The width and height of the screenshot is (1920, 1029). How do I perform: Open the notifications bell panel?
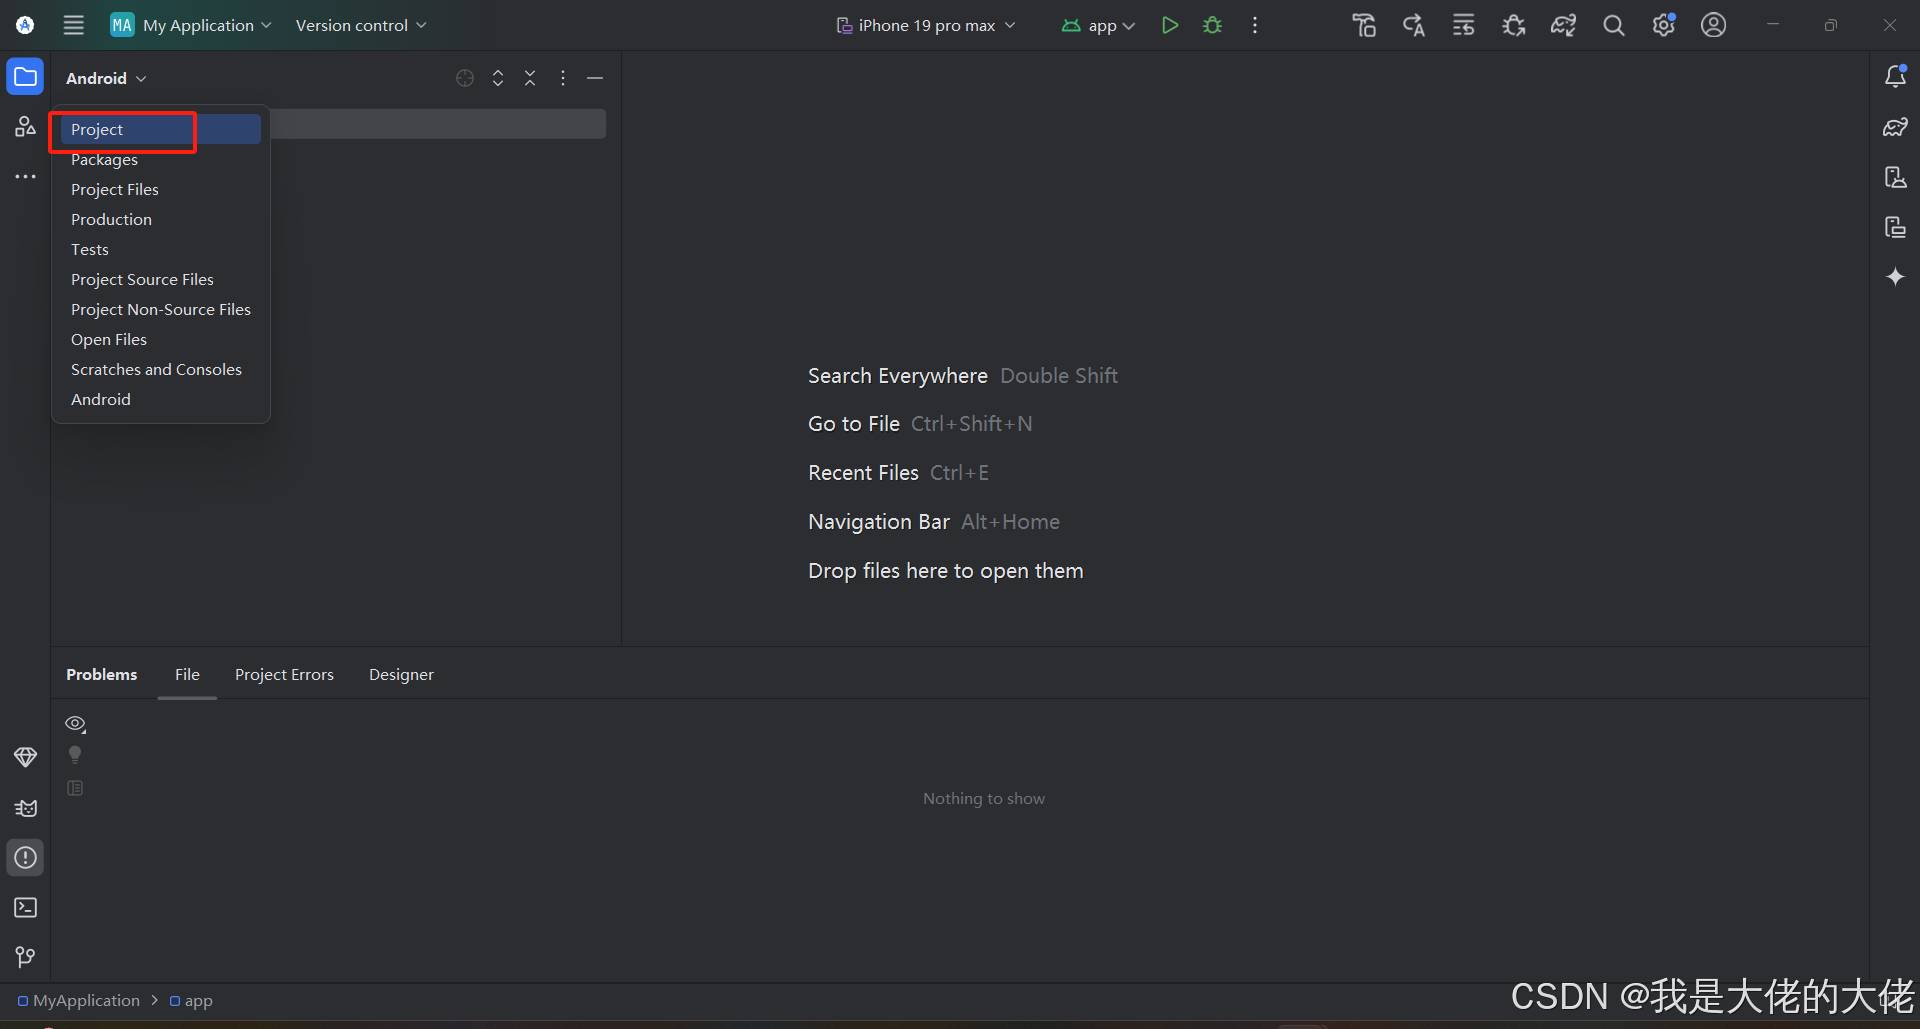pos(1896,76)
